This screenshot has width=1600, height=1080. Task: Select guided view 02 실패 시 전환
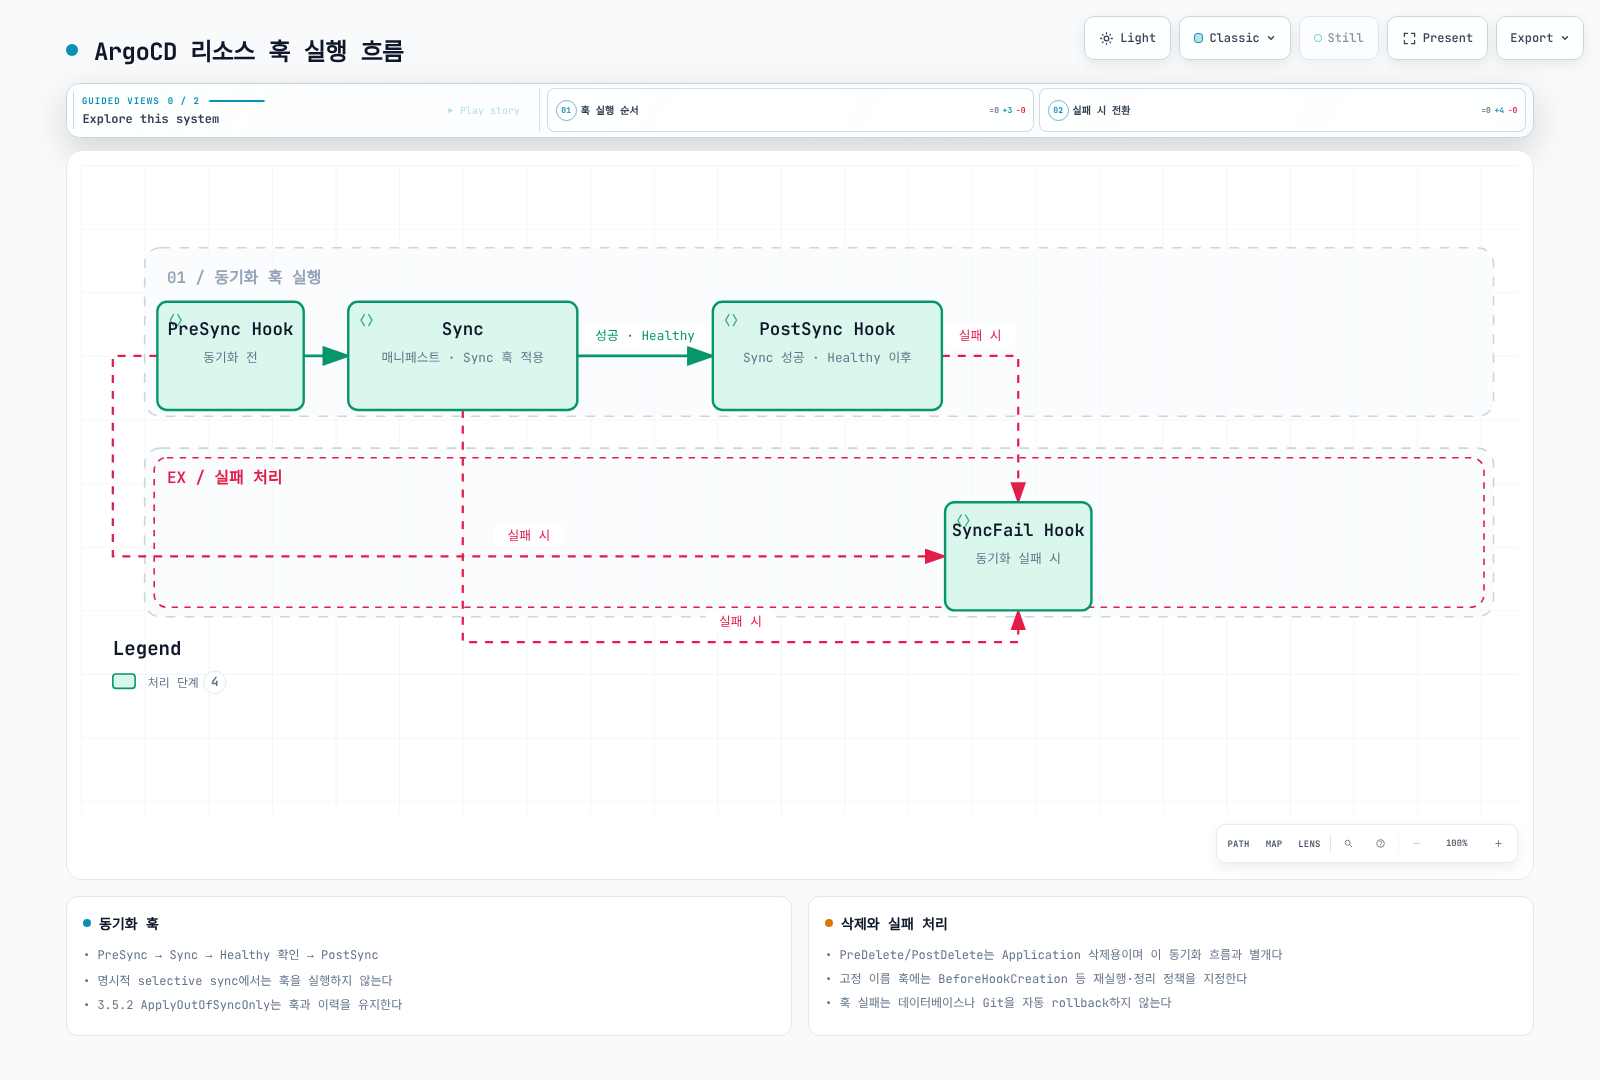(x=1282, y=110)
